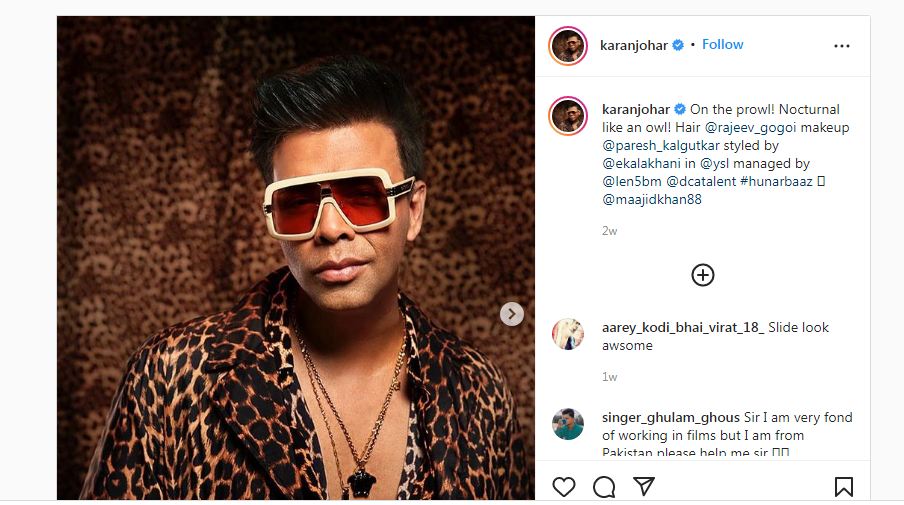Open singer_ghulam_ghous profile avatar
This screenshot has height=505, width=904.
[568, 424]
